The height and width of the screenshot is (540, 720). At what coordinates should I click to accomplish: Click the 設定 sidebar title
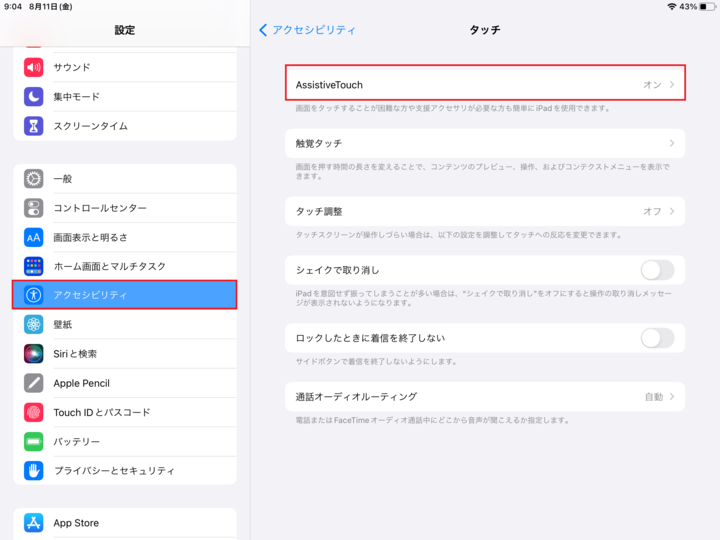(x=125, y=30)
